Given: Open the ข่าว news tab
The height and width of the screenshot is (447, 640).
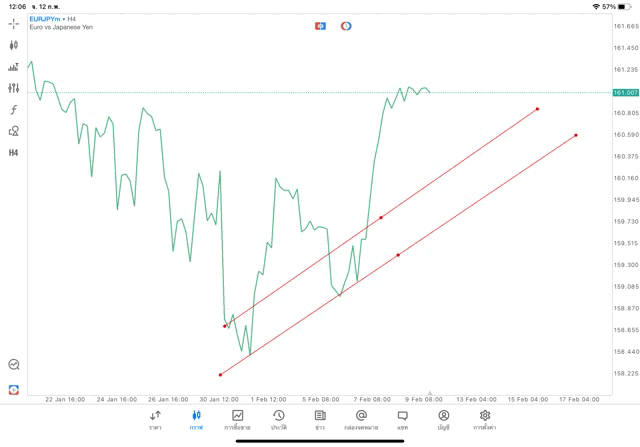Looking at the screenshot, I should [320, 420].
